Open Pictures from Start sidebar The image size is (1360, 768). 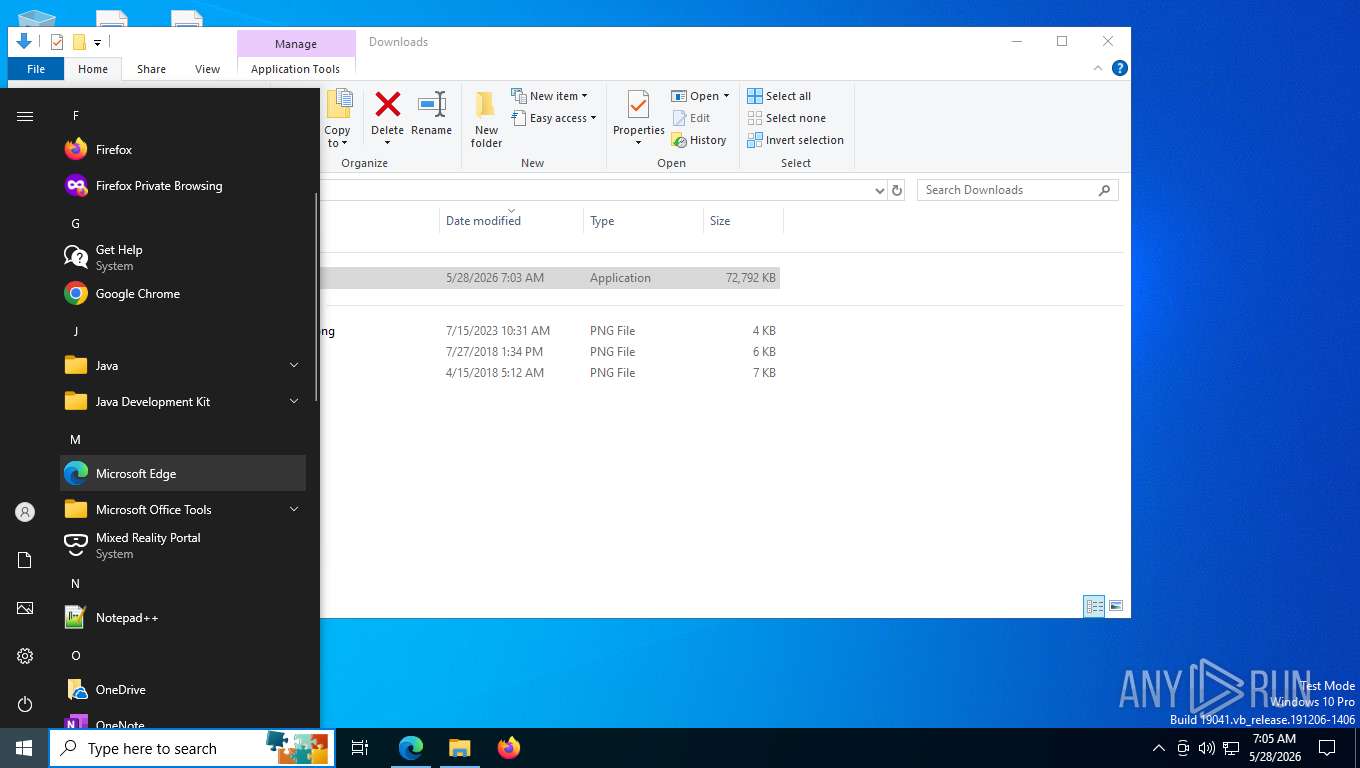[25, 608]
